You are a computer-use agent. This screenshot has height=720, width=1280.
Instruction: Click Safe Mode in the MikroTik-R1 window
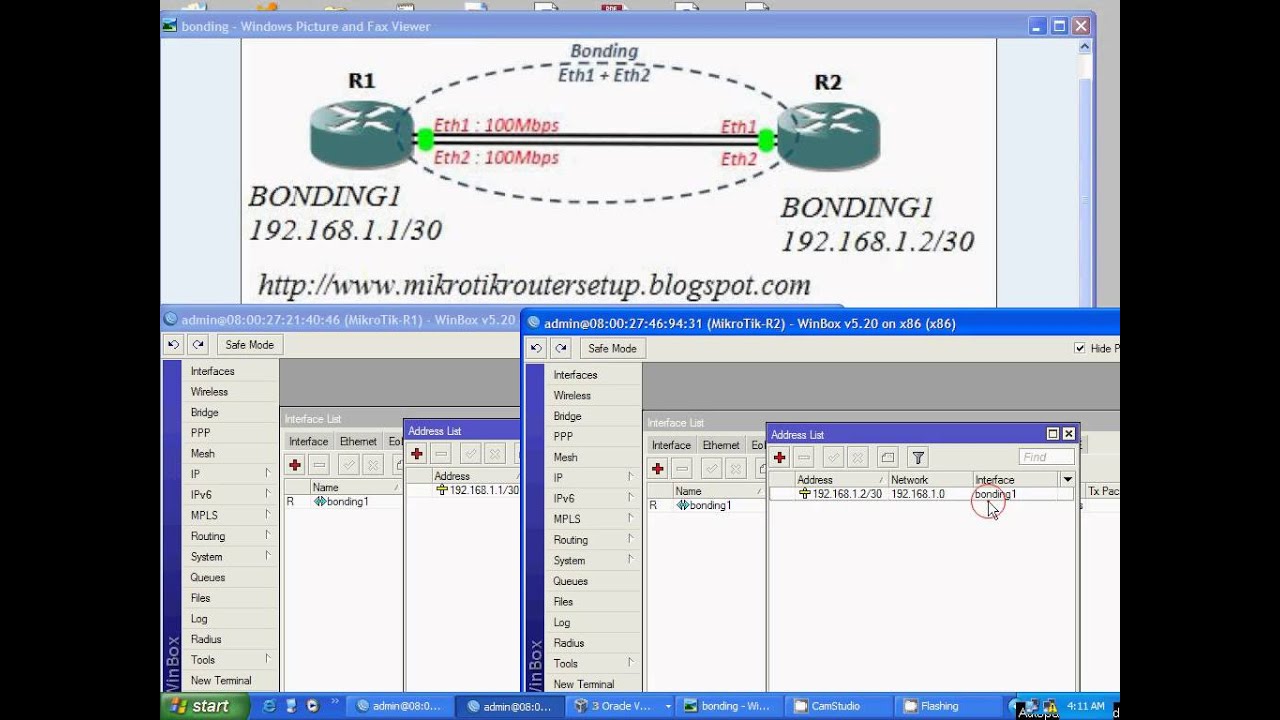(249, 344)
